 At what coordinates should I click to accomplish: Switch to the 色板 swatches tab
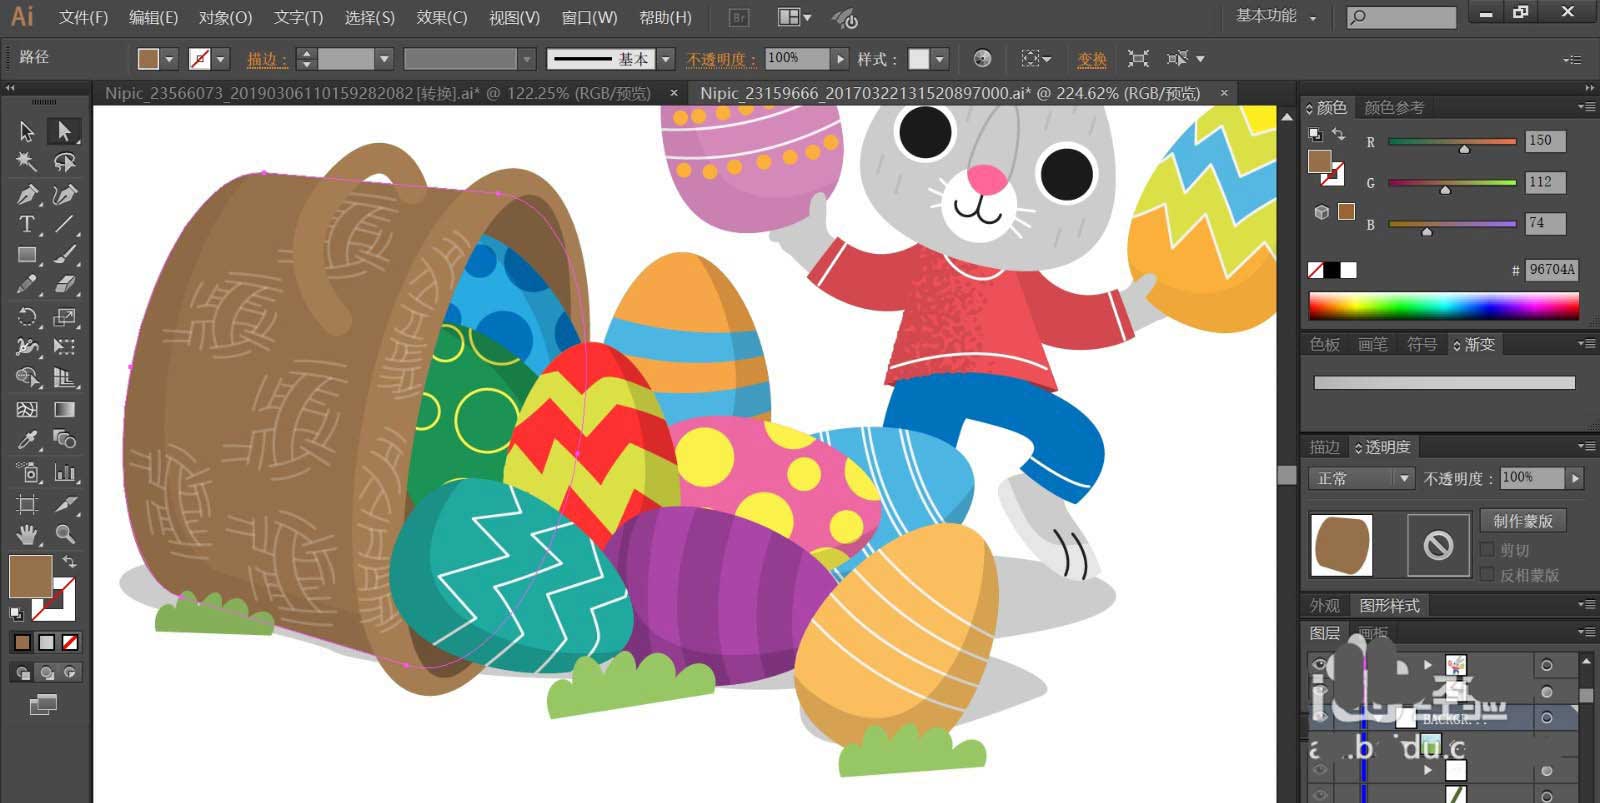pos(1325,344)
